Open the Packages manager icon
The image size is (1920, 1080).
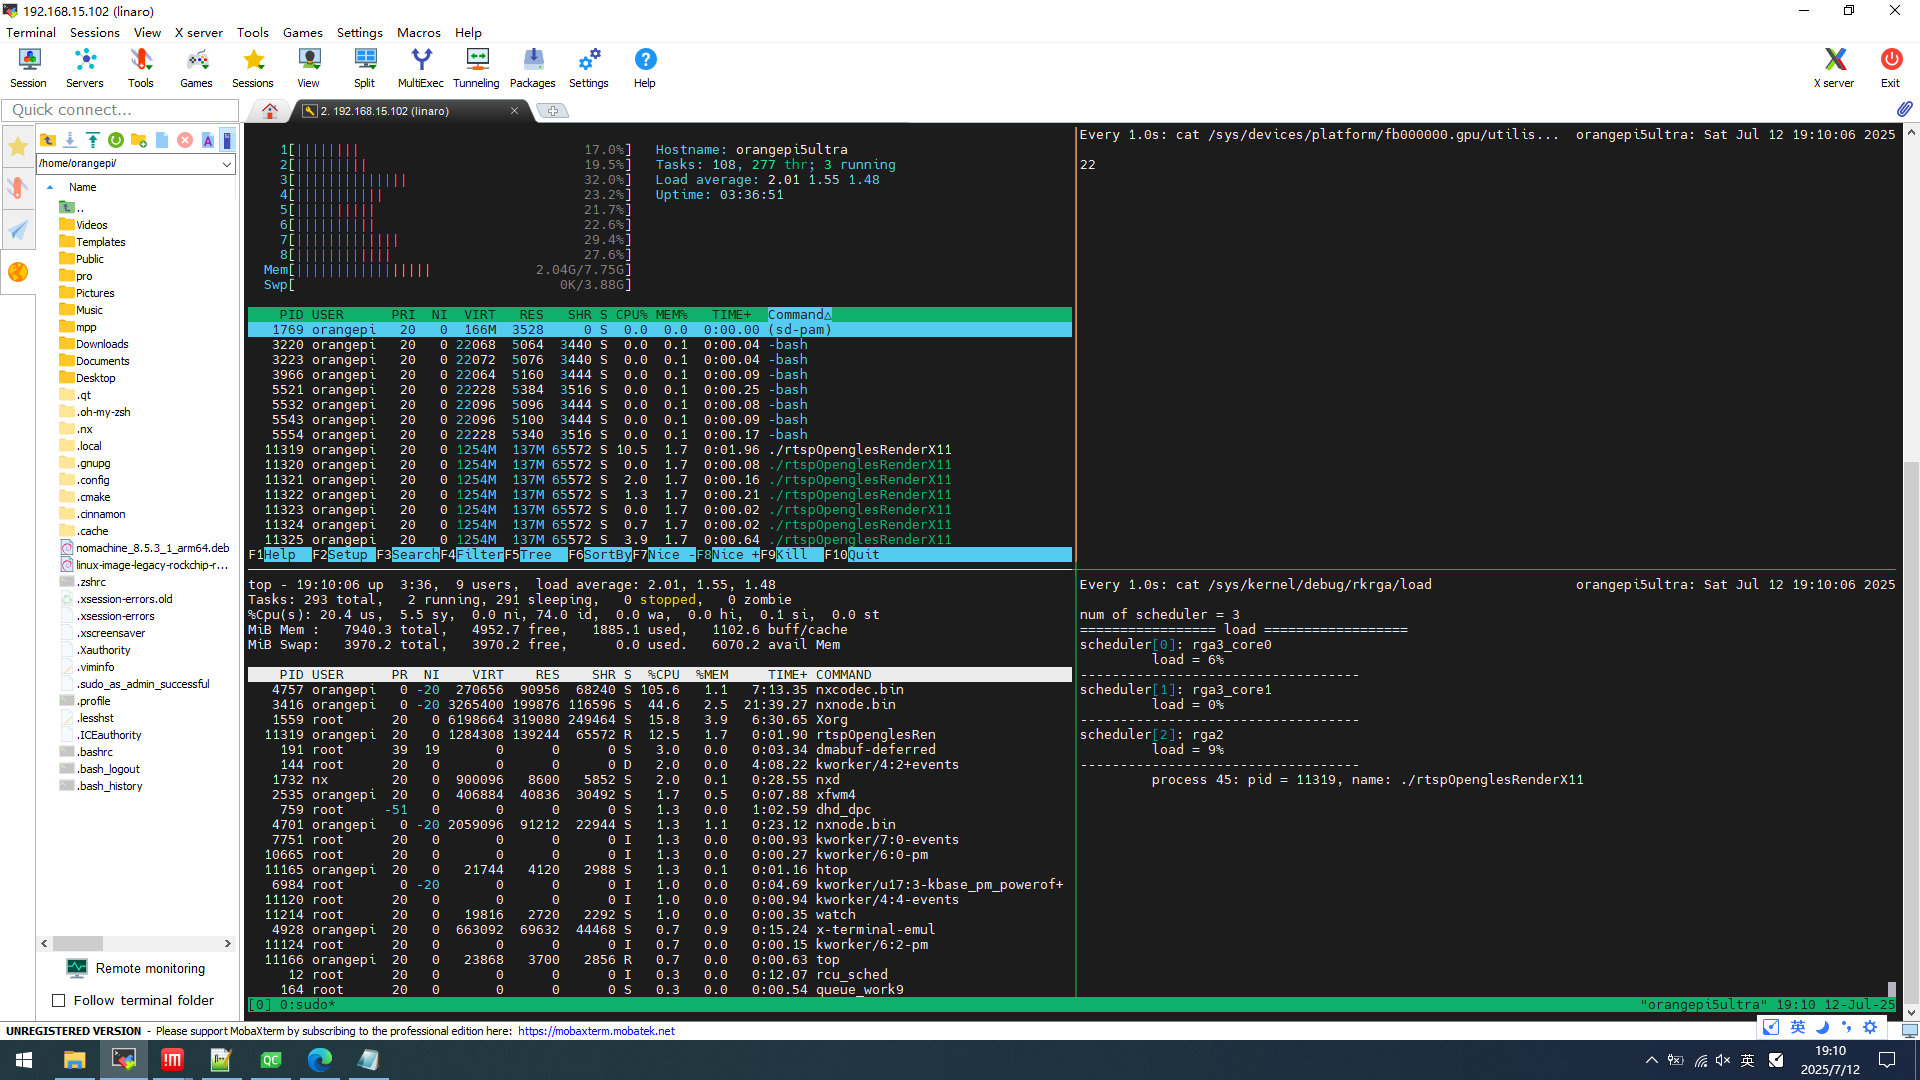tap(532, 68)
